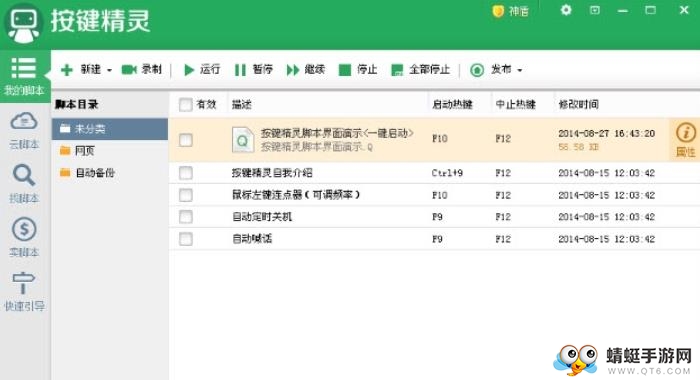Minimize the 按键精灵 window
The image size is (700, 380).
pyautogui.click(x=623, y=10)
